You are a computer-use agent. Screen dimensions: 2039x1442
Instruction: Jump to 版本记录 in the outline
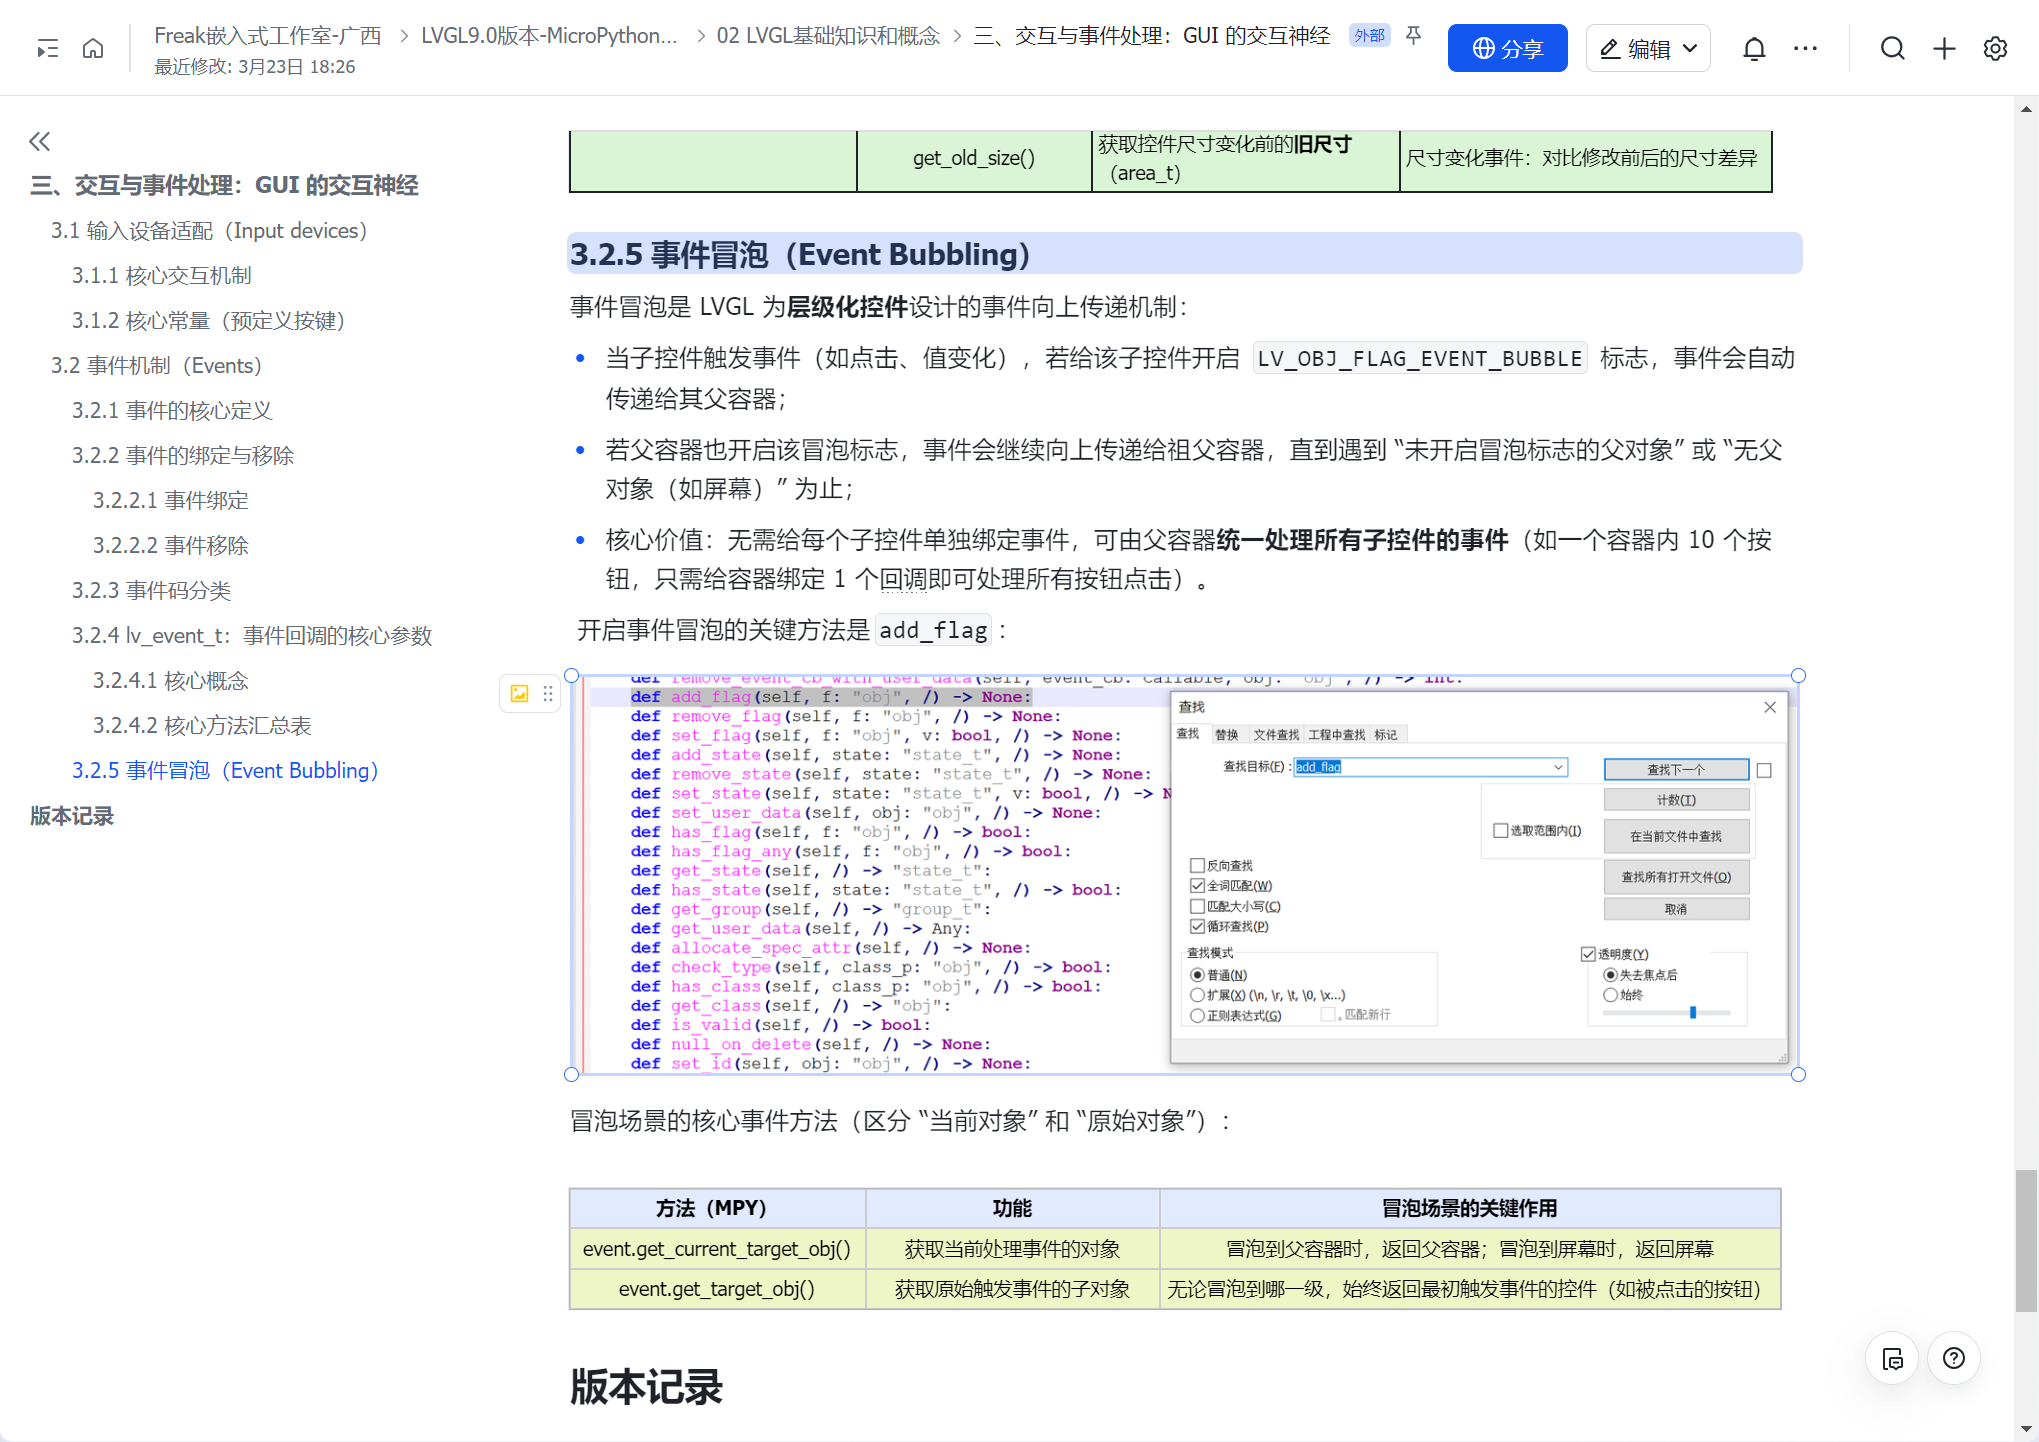click(x=71, y=816)
